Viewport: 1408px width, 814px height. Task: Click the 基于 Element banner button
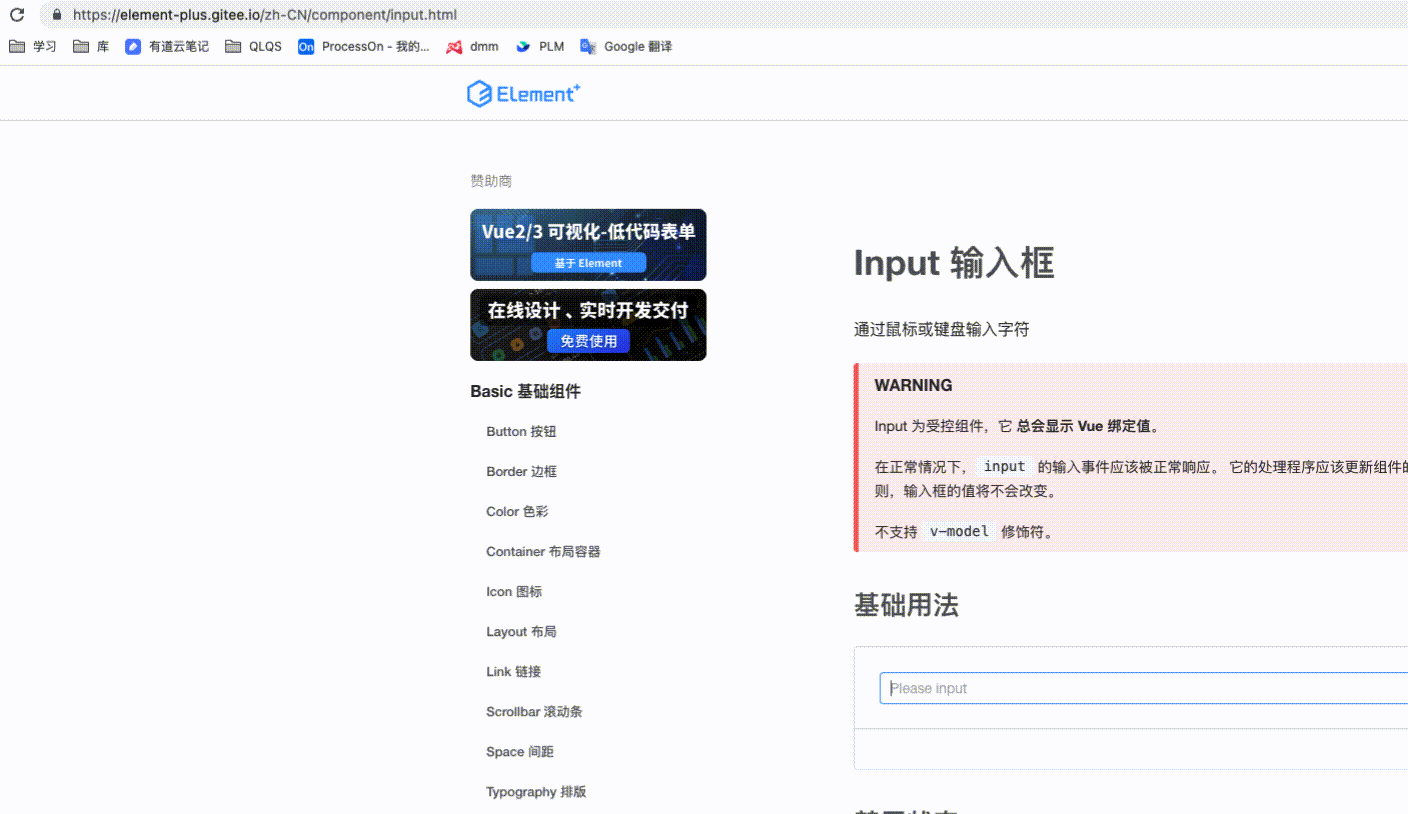589,263
